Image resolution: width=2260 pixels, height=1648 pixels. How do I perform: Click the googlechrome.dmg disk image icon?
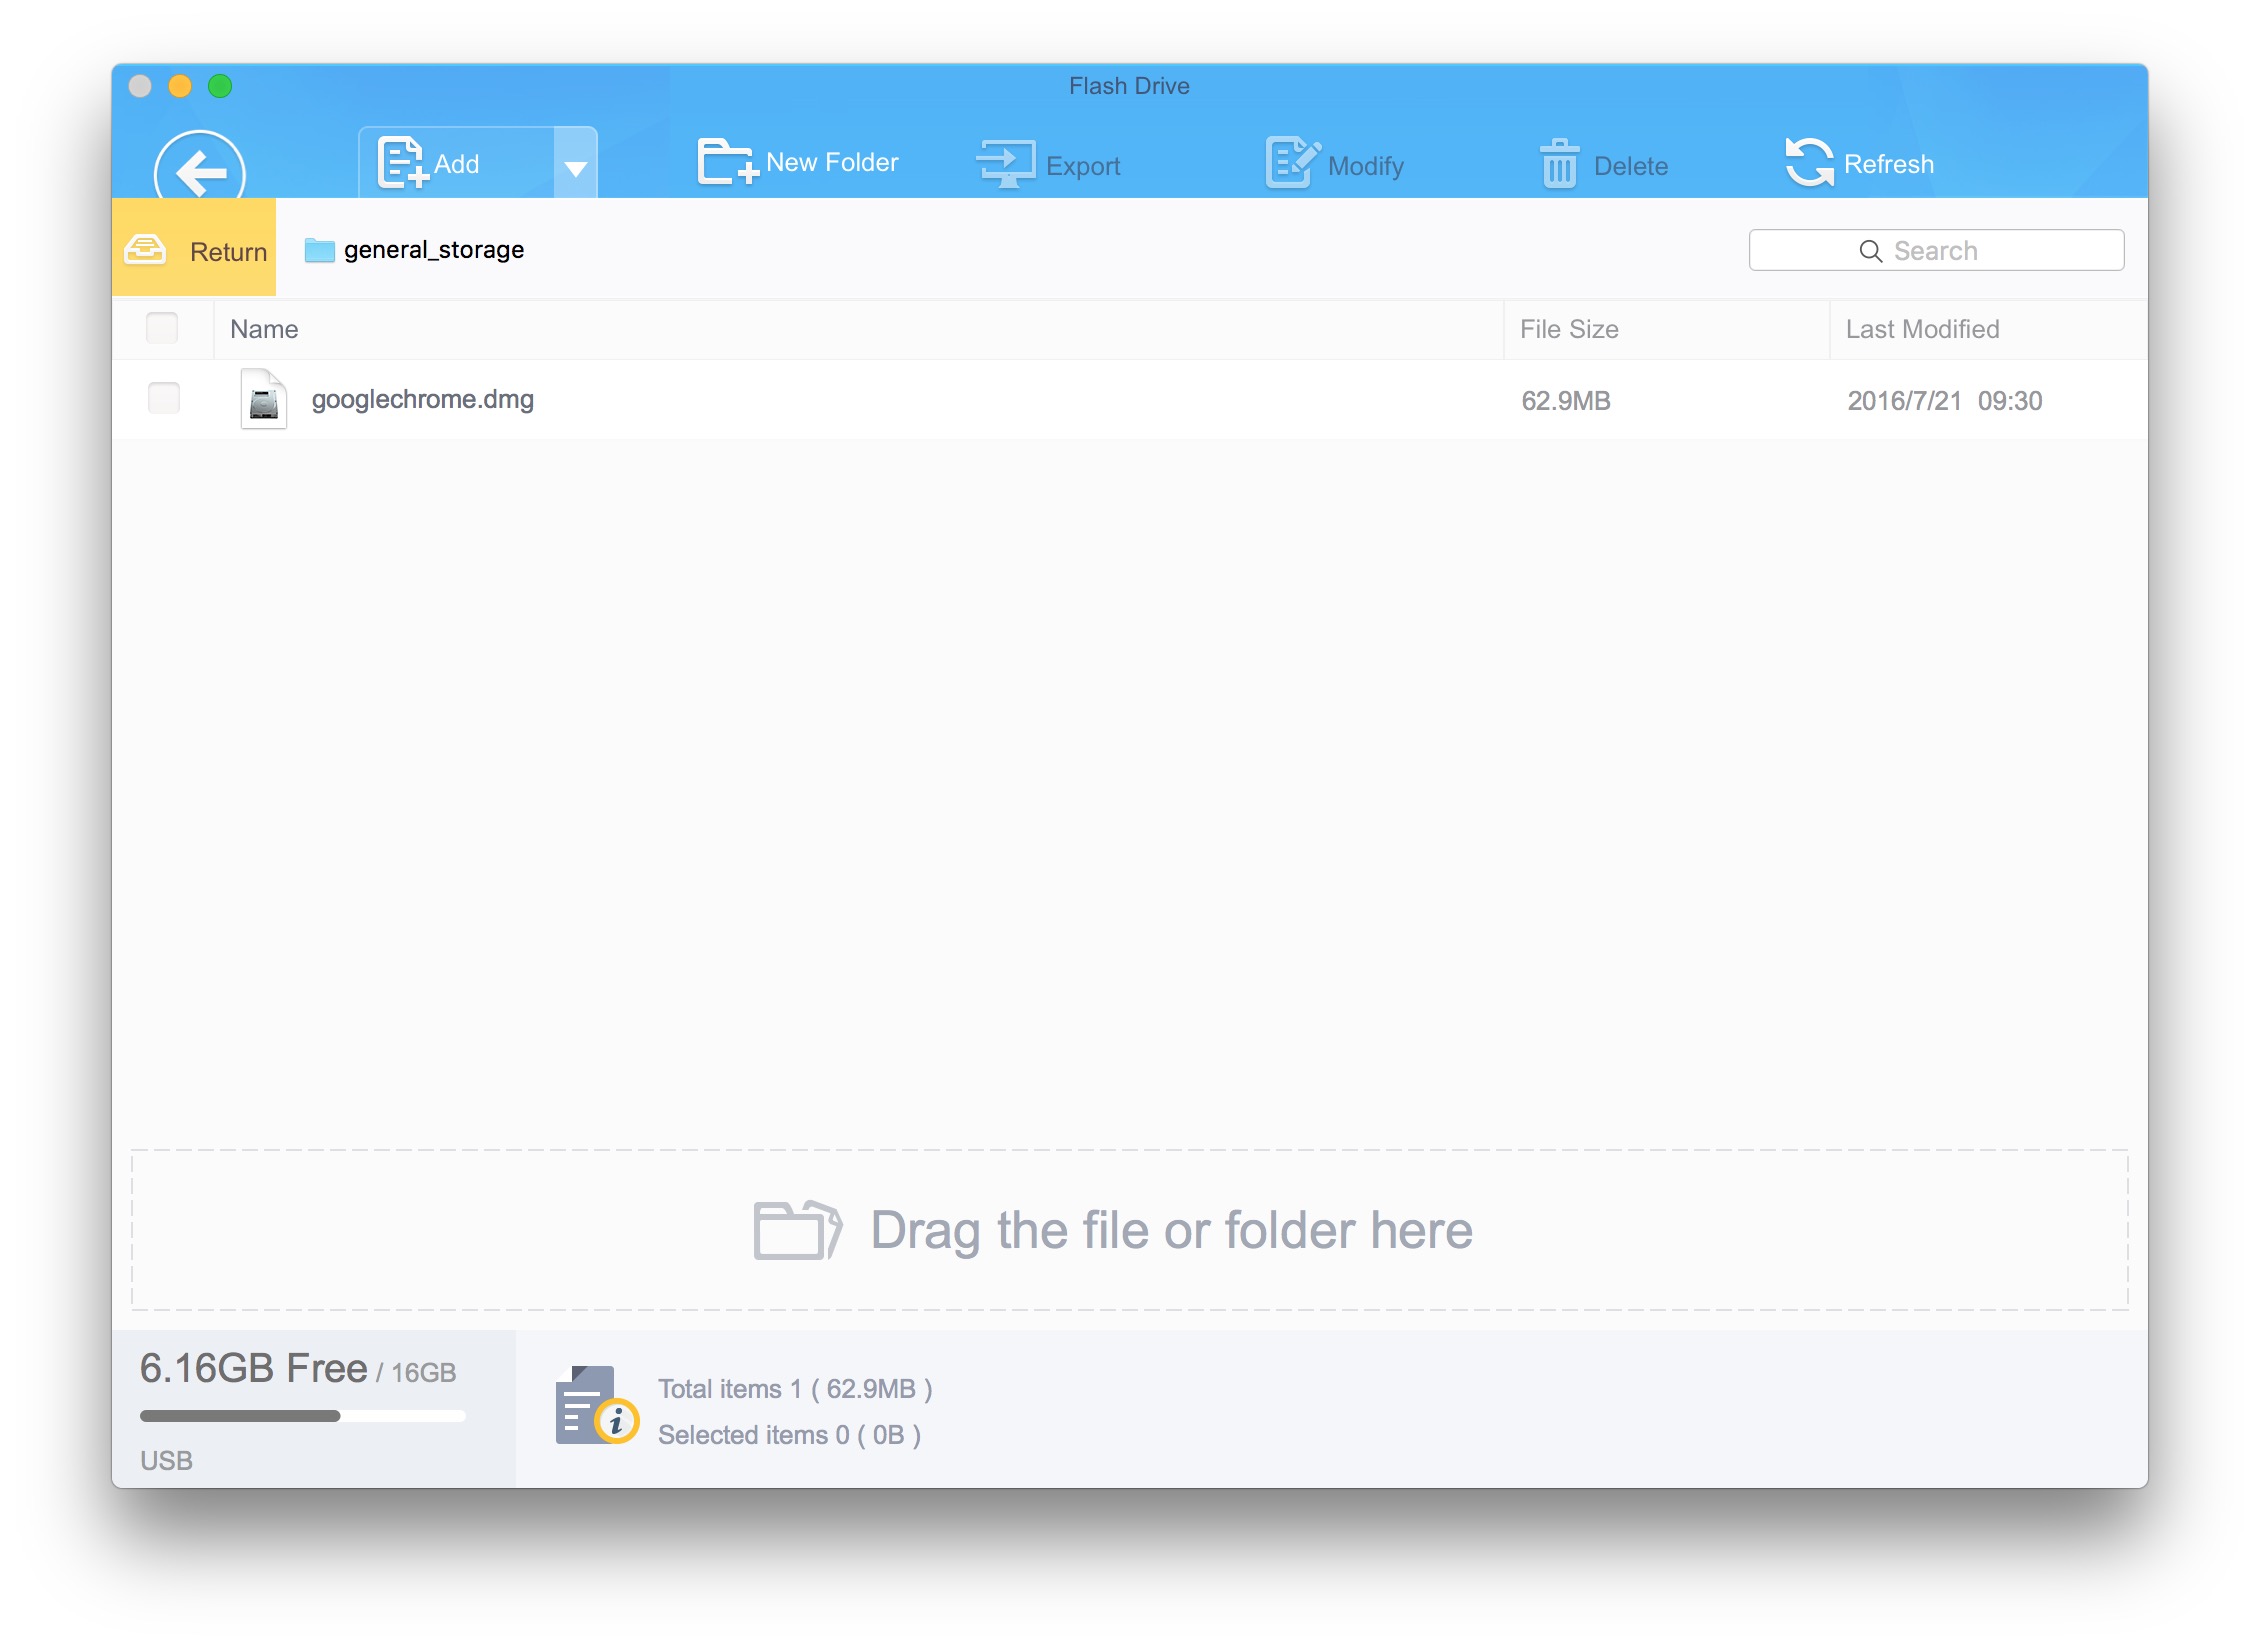(x=264, y=400)
